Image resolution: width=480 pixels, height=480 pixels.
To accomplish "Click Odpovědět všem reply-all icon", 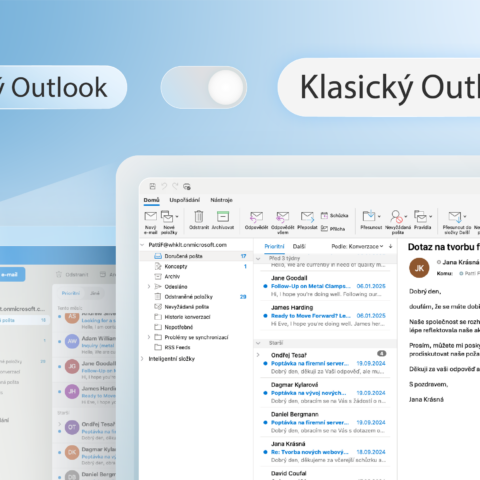I will (x=282, y=217).
